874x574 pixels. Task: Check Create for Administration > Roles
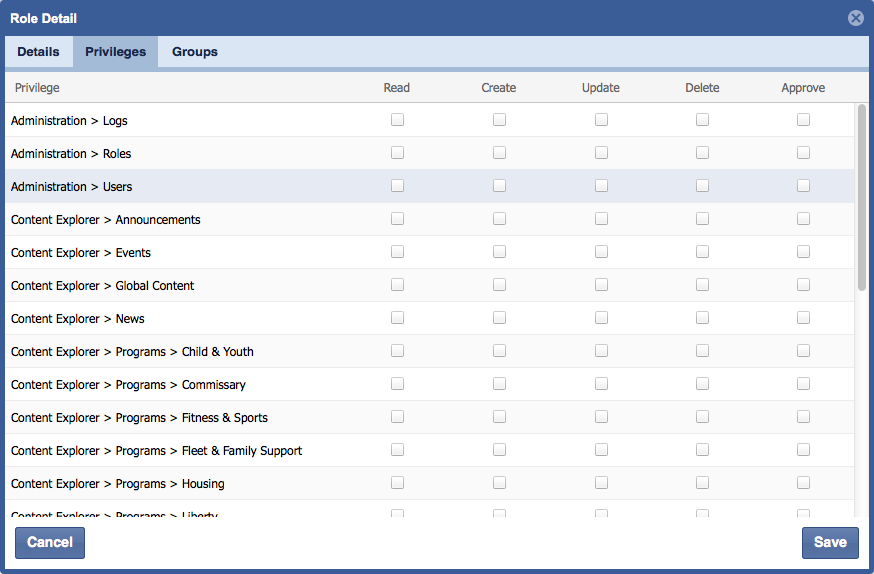[499, 153]
